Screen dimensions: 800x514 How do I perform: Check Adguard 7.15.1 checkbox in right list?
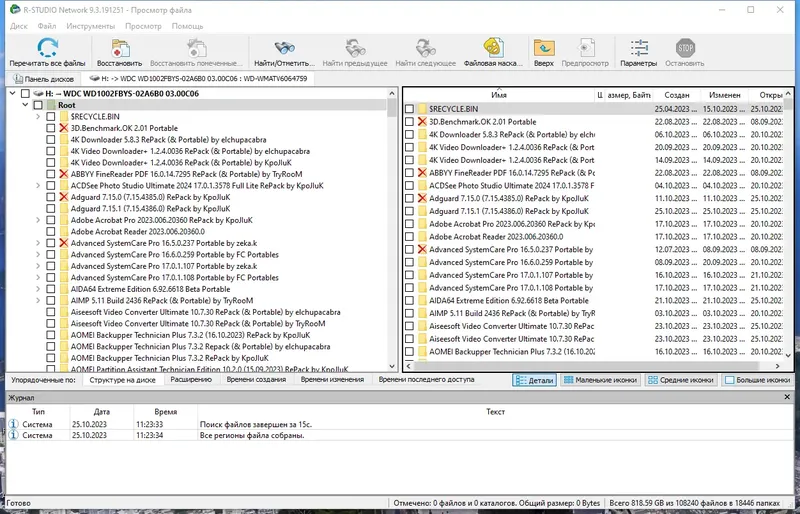[409, 211]
